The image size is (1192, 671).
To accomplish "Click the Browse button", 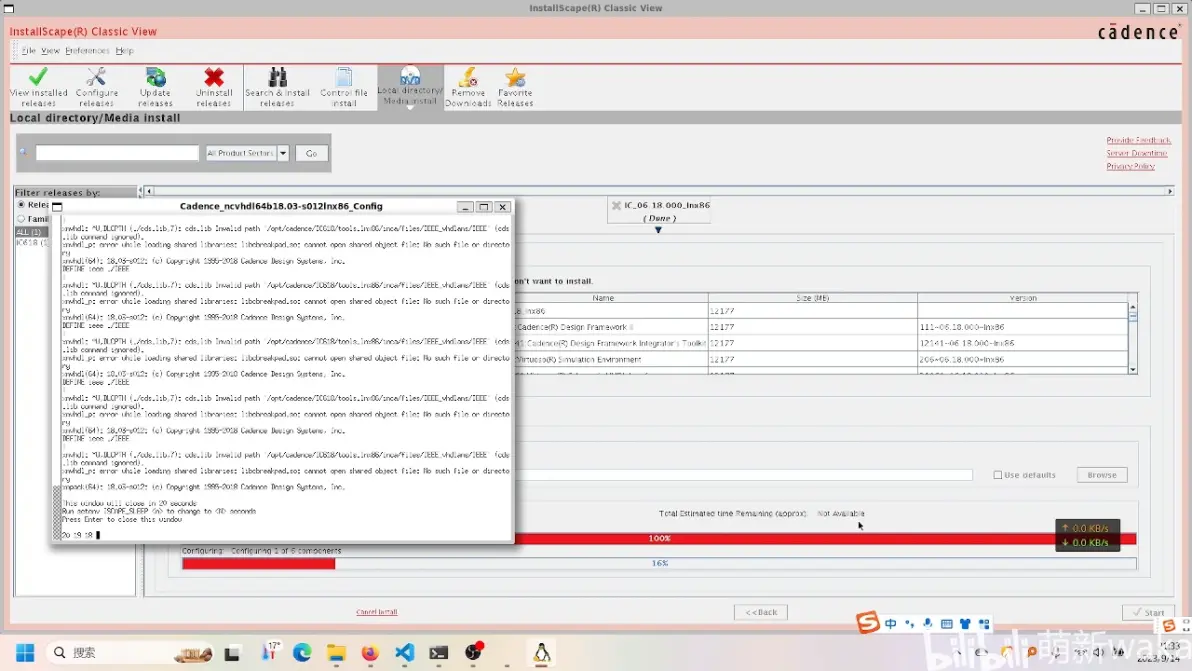I will click(x=1102, y=475).
